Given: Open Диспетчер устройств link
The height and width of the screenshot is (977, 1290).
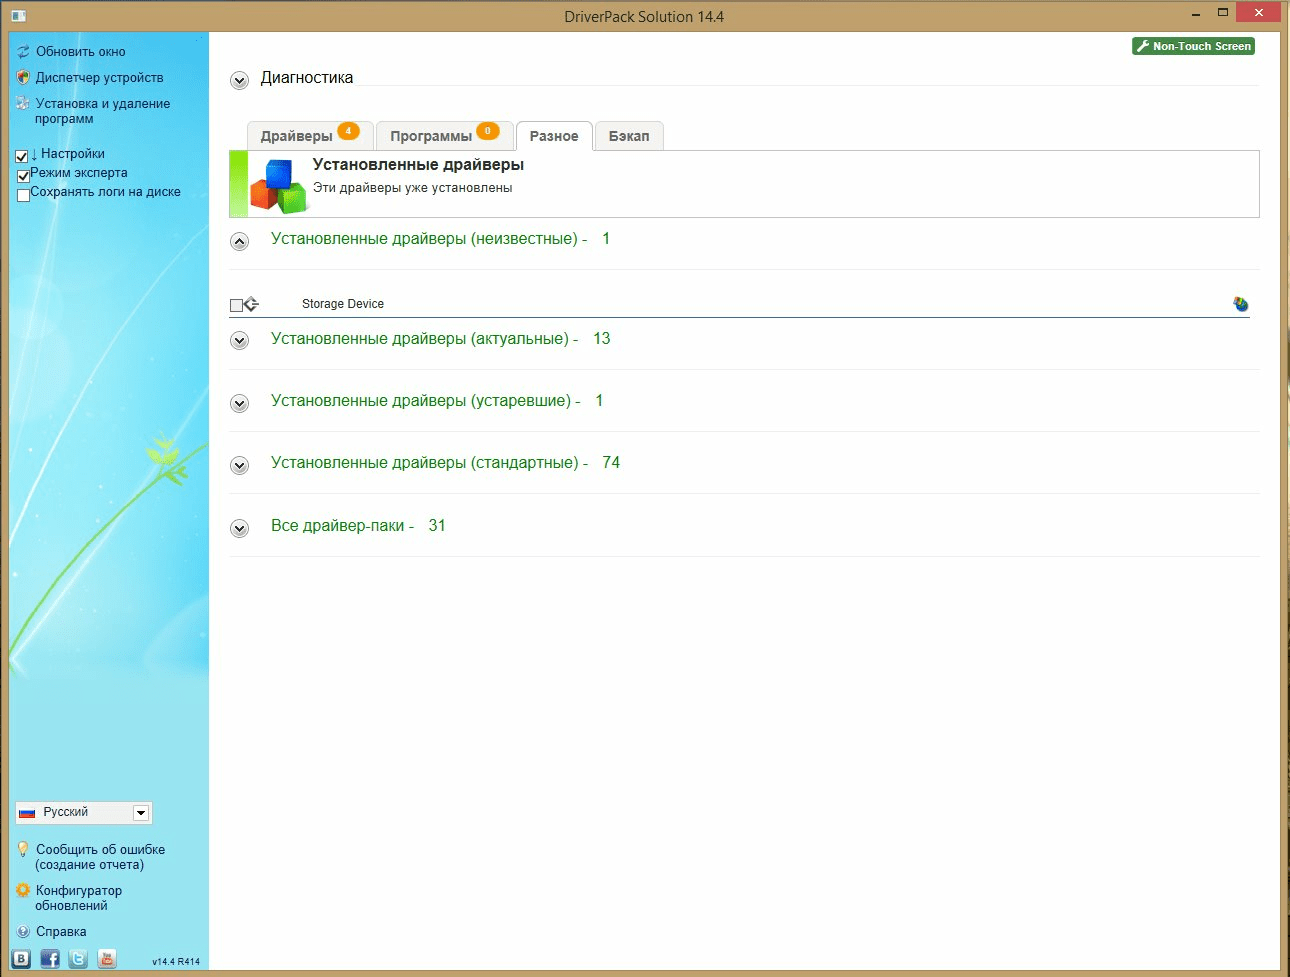Looking at the screenshot, I should click(x=99, y=77).
